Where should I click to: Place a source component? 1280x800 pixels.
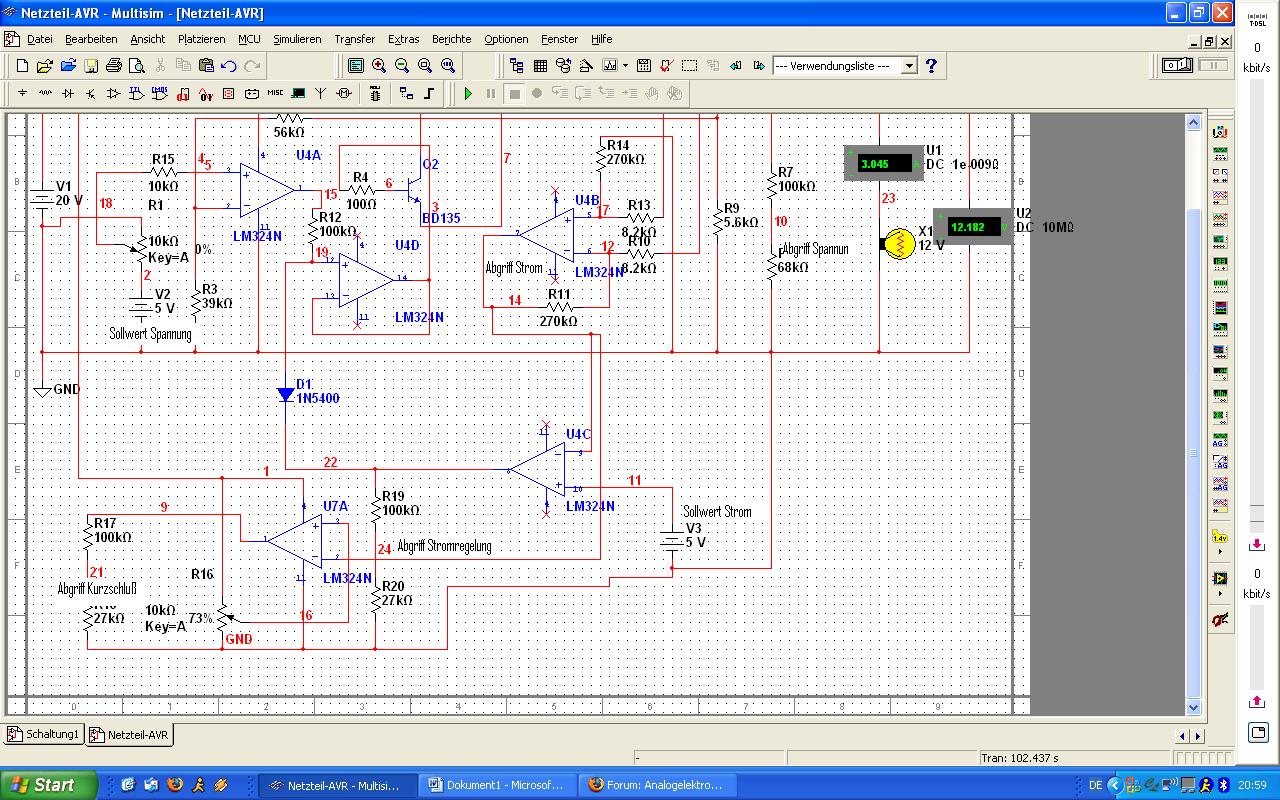pyautogui.click(x=22, y=93)
